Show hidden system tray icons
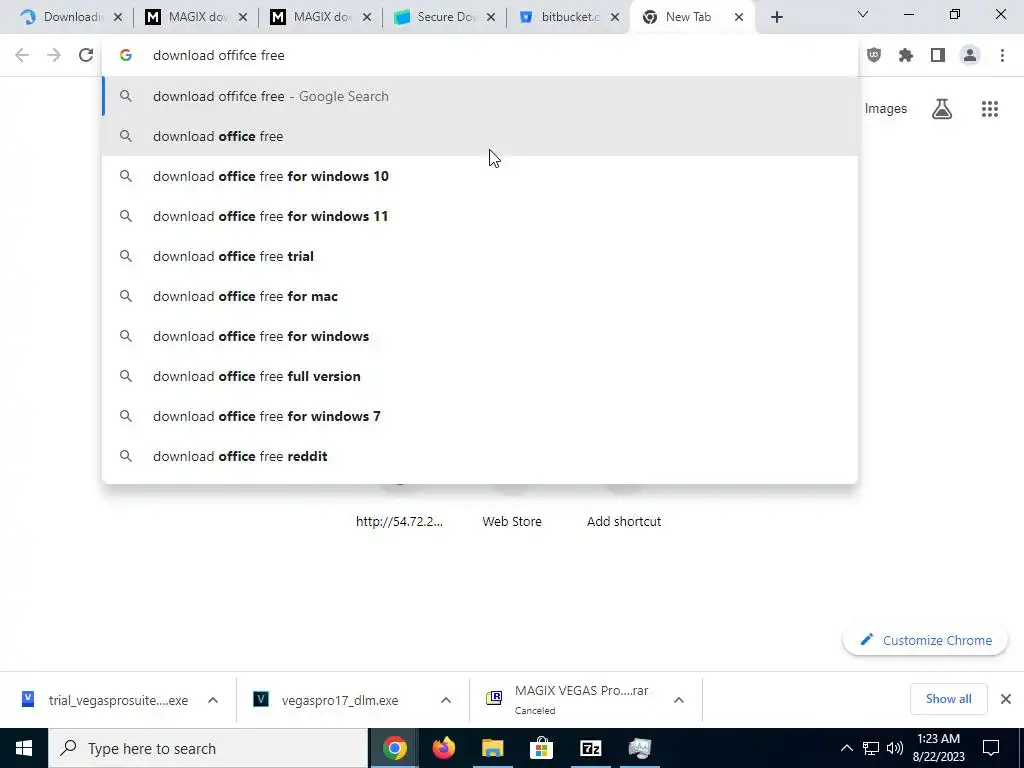This screenshot has width=1024, height=768. [x=846, y=748]
